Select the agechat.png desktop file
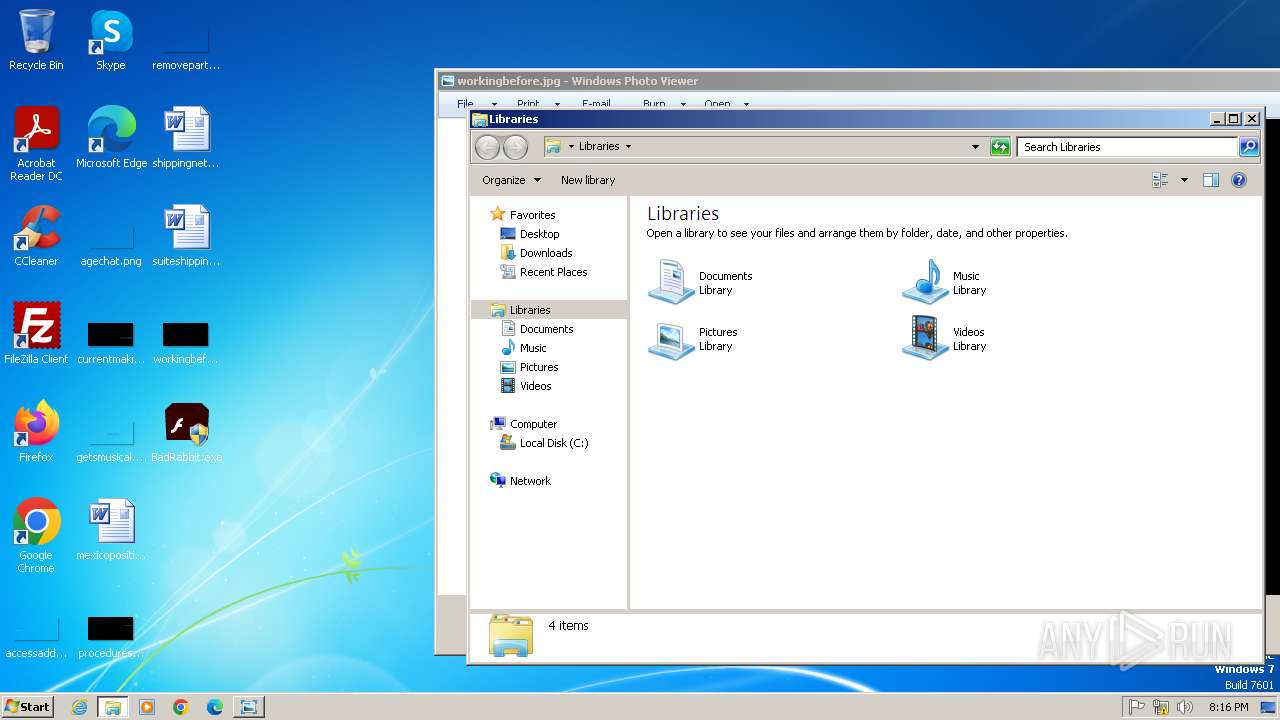 click(111, 244)
